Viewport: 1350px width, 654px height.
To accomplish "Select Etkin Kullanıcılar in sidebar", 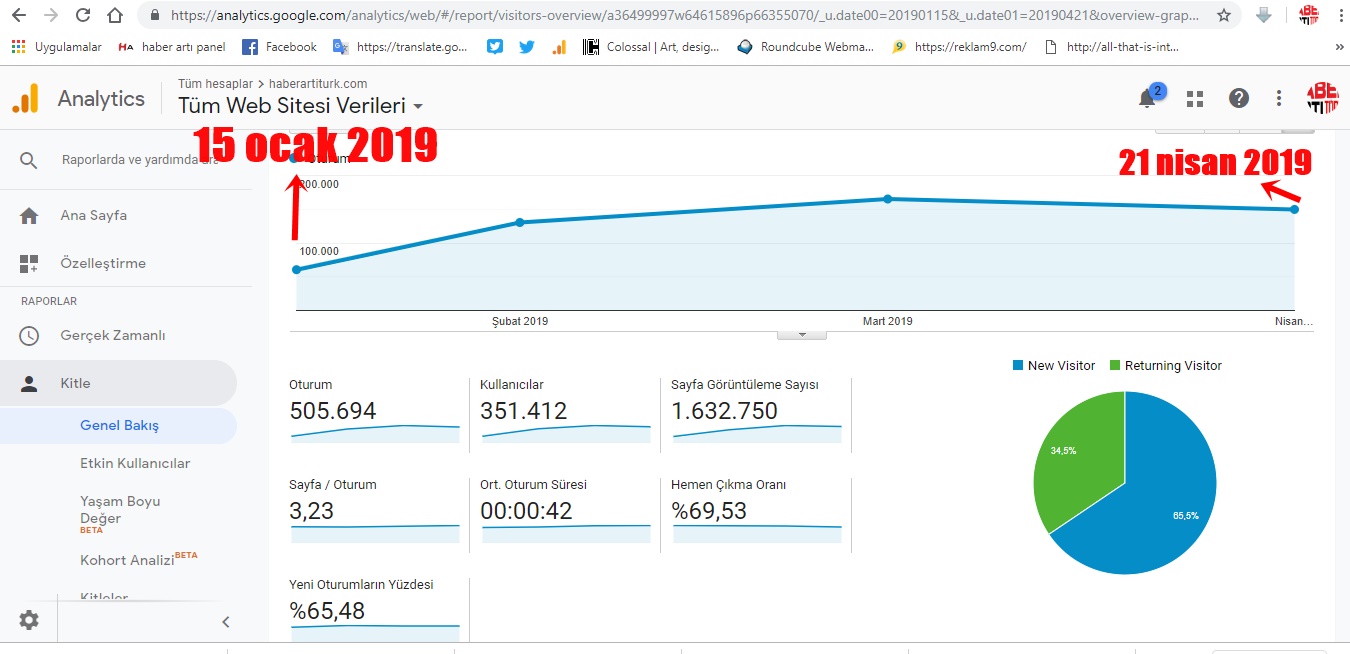I will click(135, 463).
